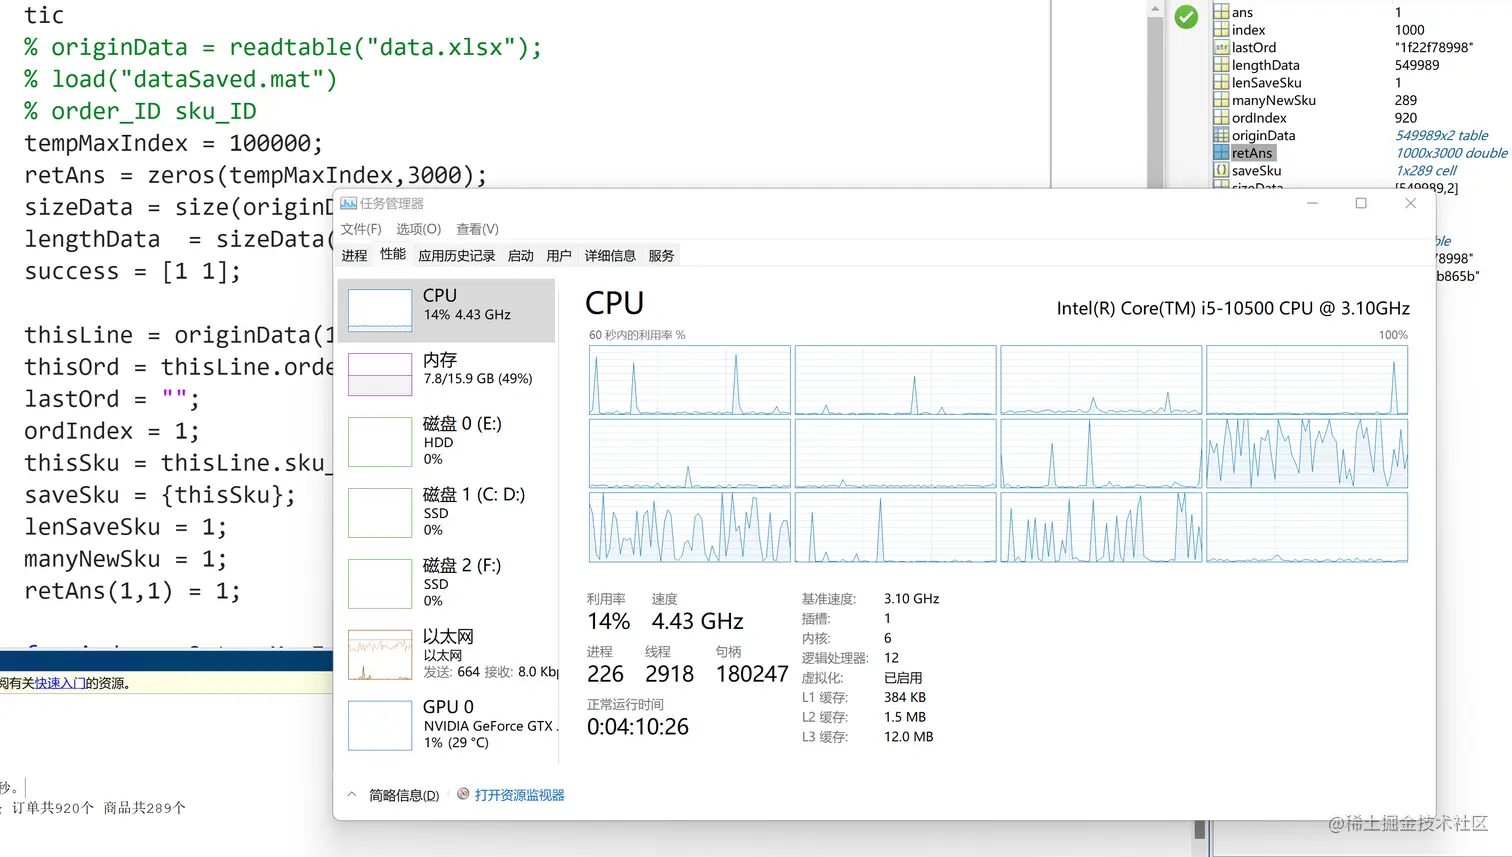Screen dimensions: 1512x857
Task: Click the 线程 count 2918
Action: (669, 674)
